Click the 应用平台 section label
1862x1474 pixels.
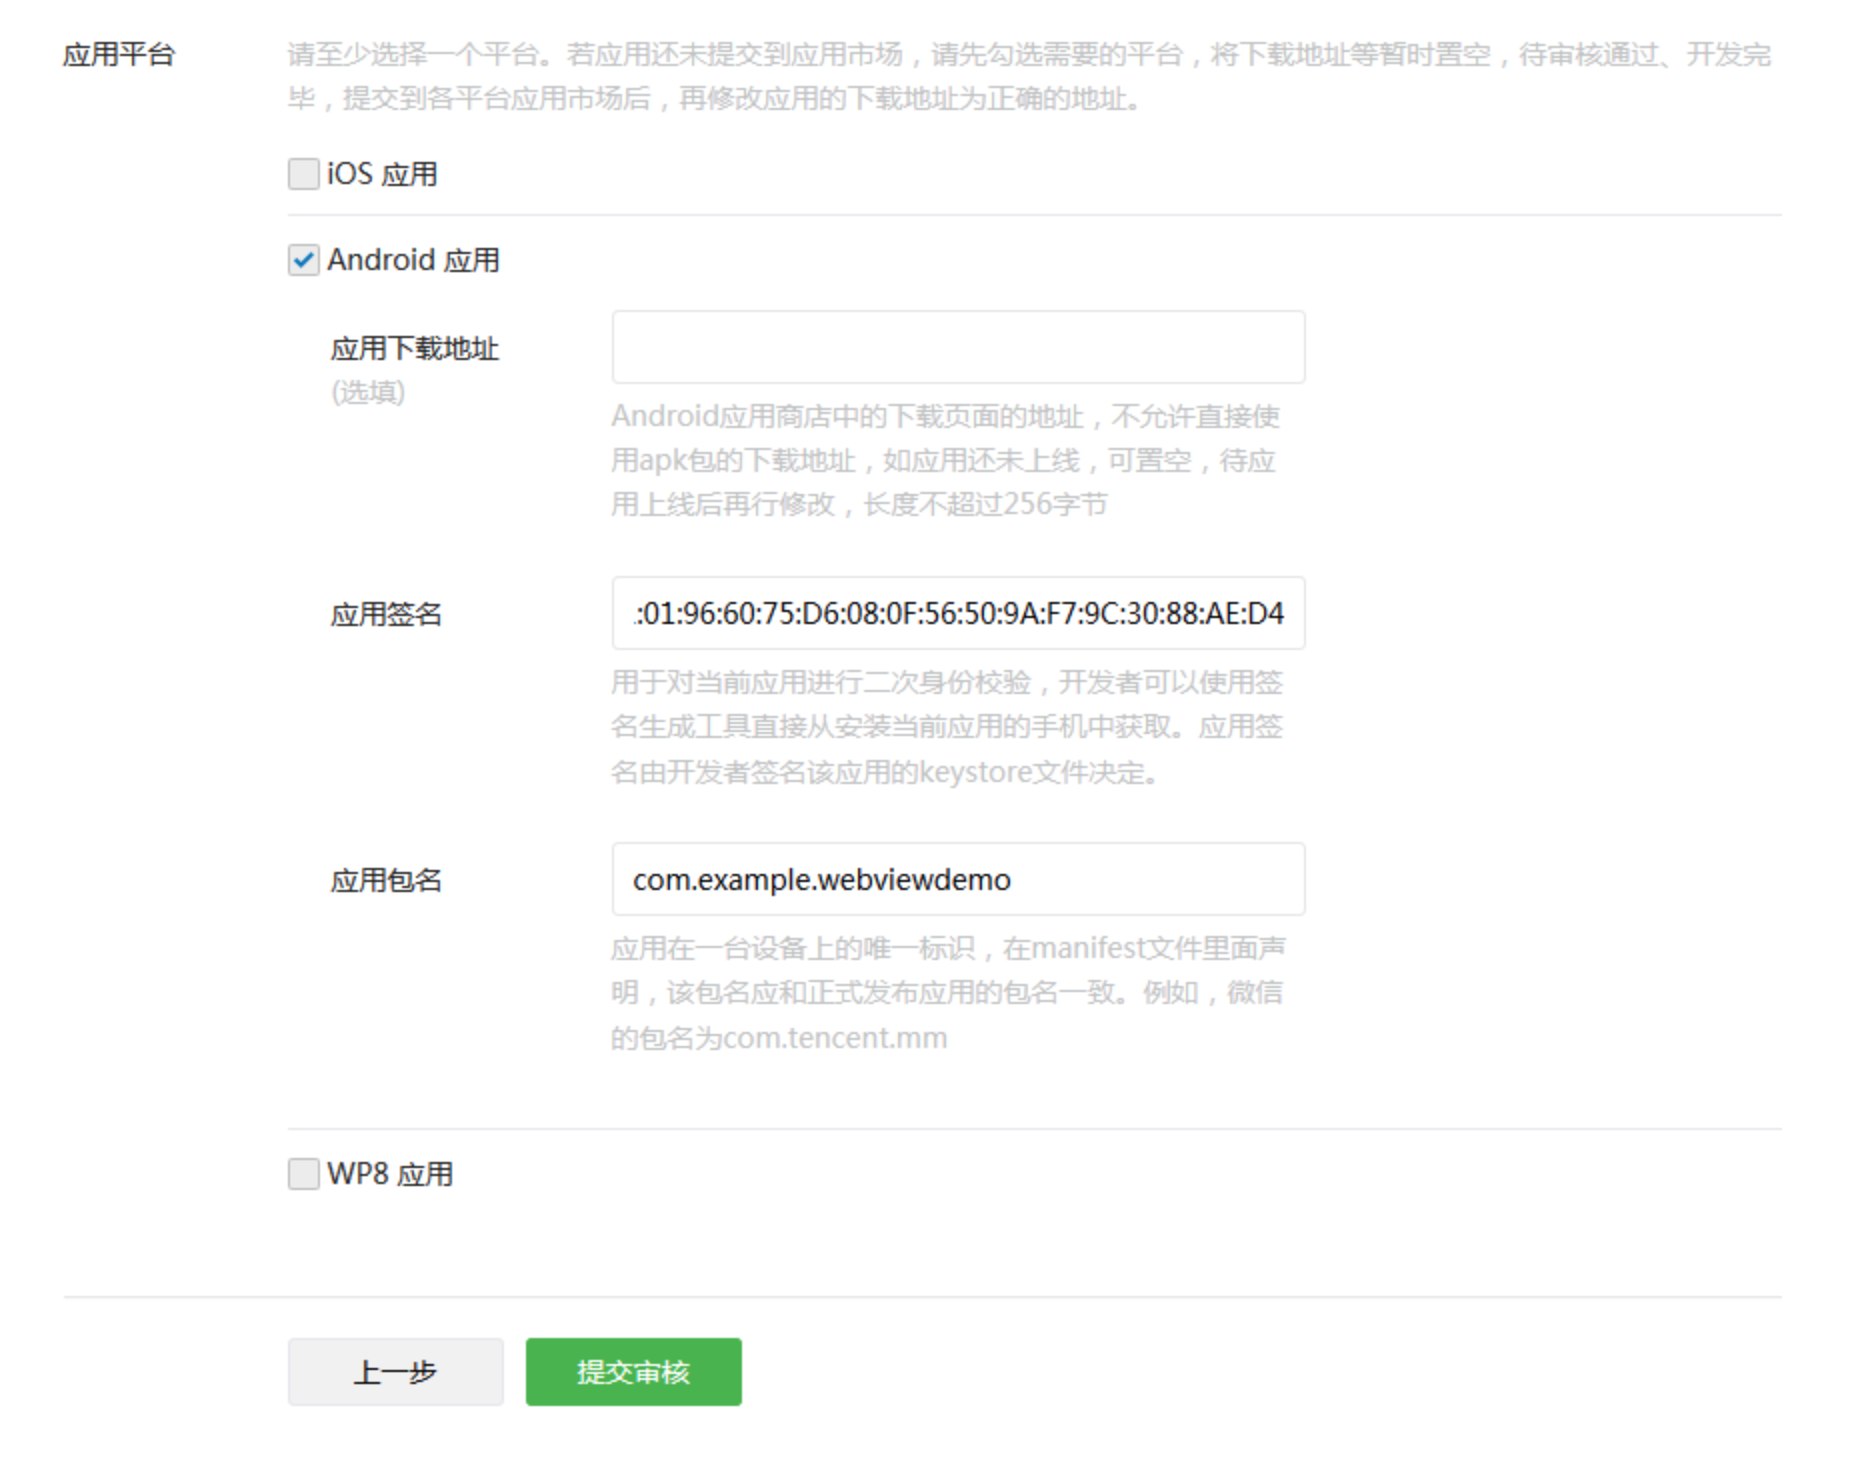click(119, 54)
